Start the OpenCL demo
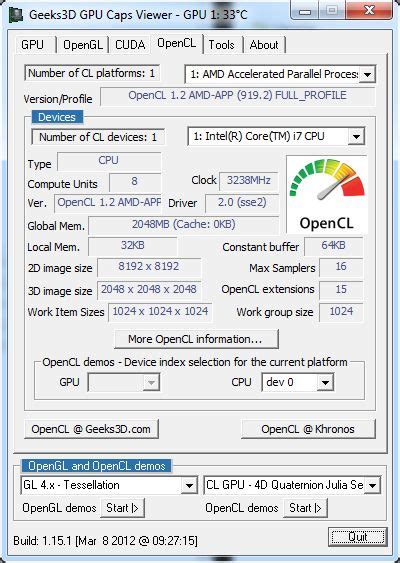 tap(305, 508)
